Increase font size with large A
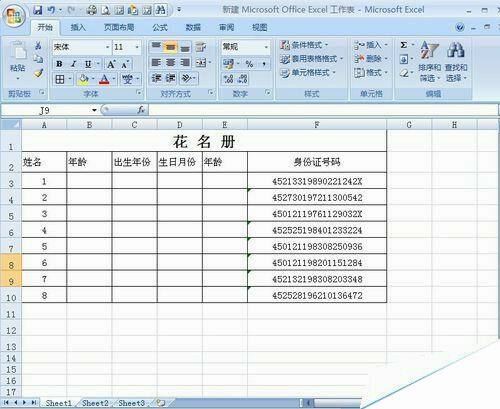The width and height of the screenshot is (500, 409). point(111,64)
